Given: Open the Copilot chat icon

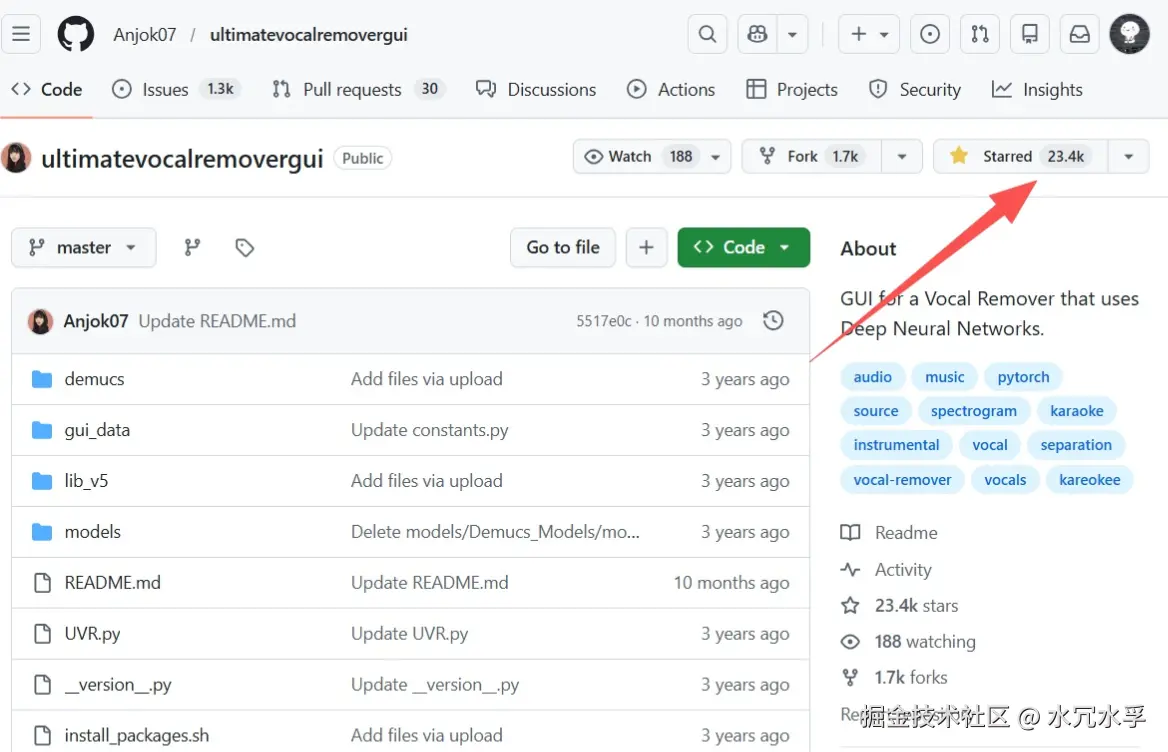Looking at the screenshot, I should click(x=758, y=34).
